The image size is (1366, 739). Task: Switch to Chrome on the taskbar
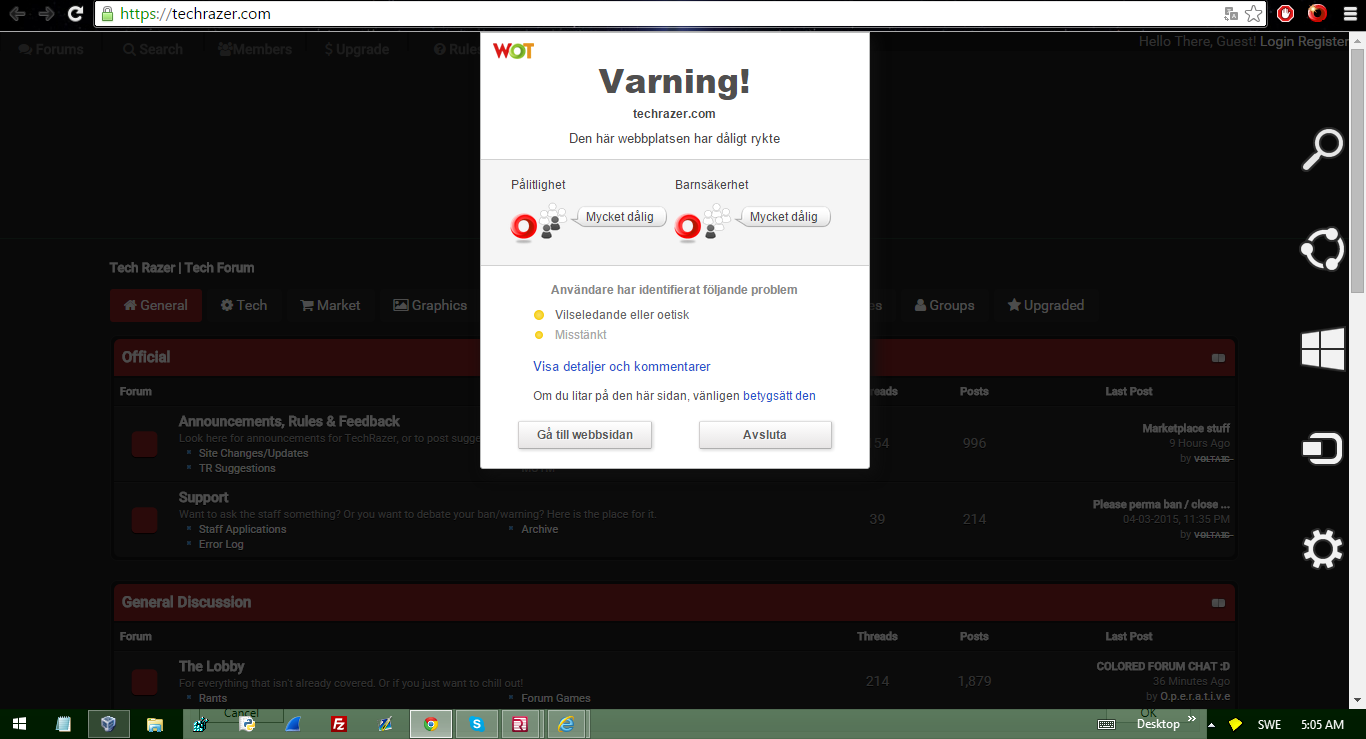point(430,724)
